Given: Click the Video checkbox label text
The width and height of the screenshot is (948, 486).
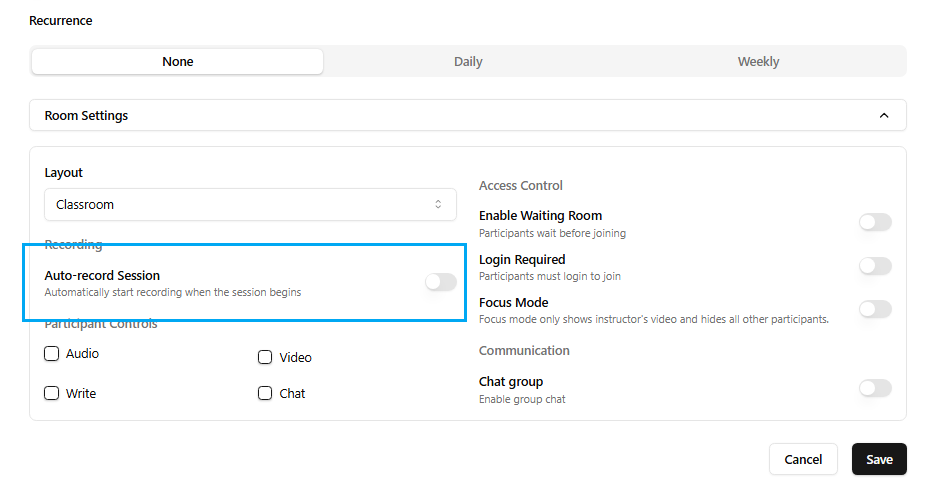Looking at the screenshot, I should click(296, 358).
